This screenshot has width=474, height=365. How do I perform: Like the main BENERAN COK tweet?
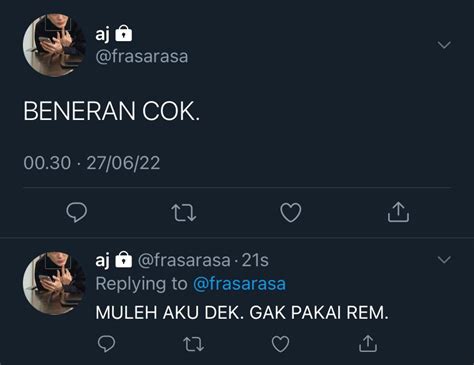pos(291,212)
